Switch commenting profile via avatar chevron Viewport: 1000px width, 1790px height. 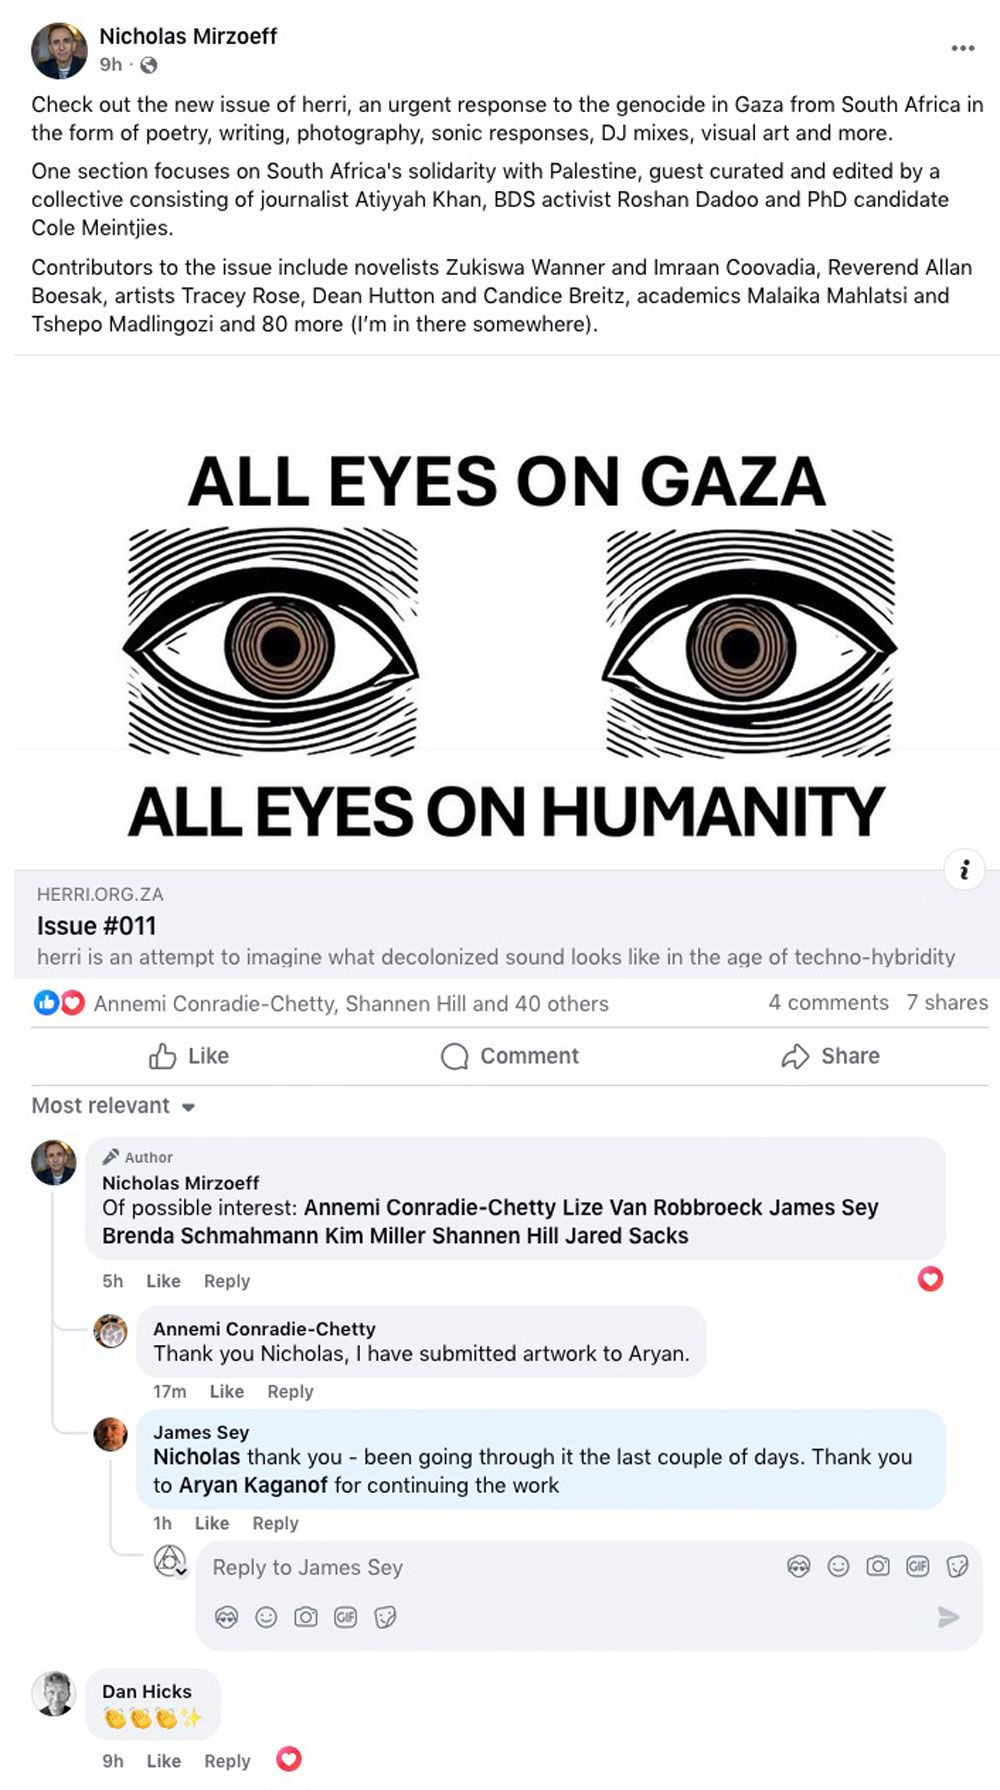point(171,1561)
